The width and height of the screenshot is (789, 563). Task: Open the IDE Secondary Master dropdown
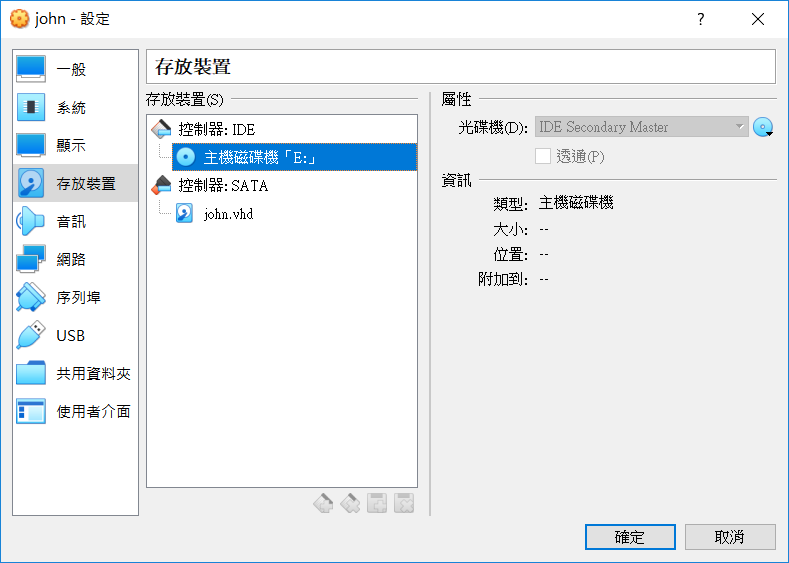pos(641,127)
